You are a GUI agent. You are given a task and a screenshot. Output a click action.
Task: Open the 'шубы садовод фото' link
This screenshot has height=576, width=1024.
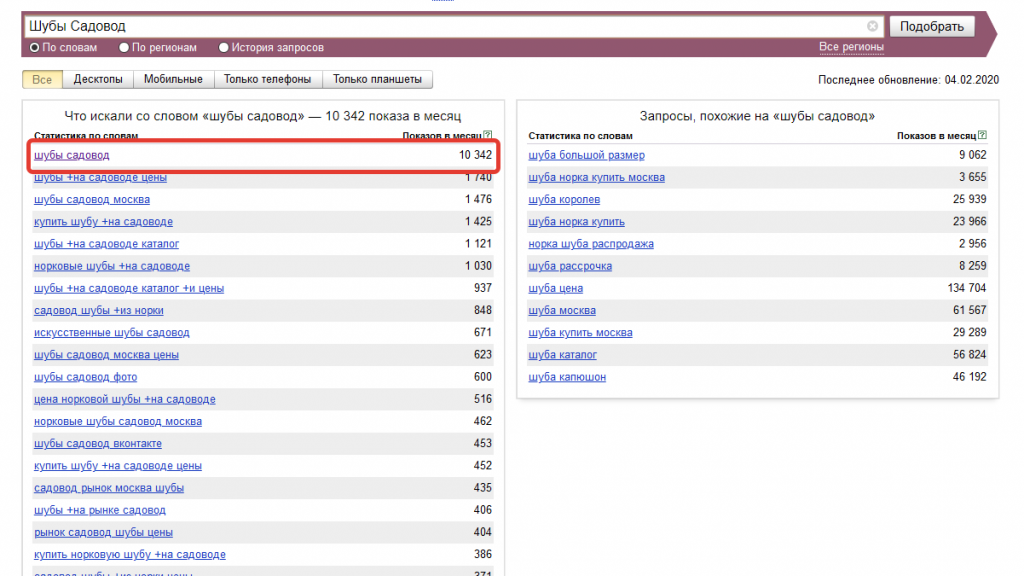[x=86, y=377]
